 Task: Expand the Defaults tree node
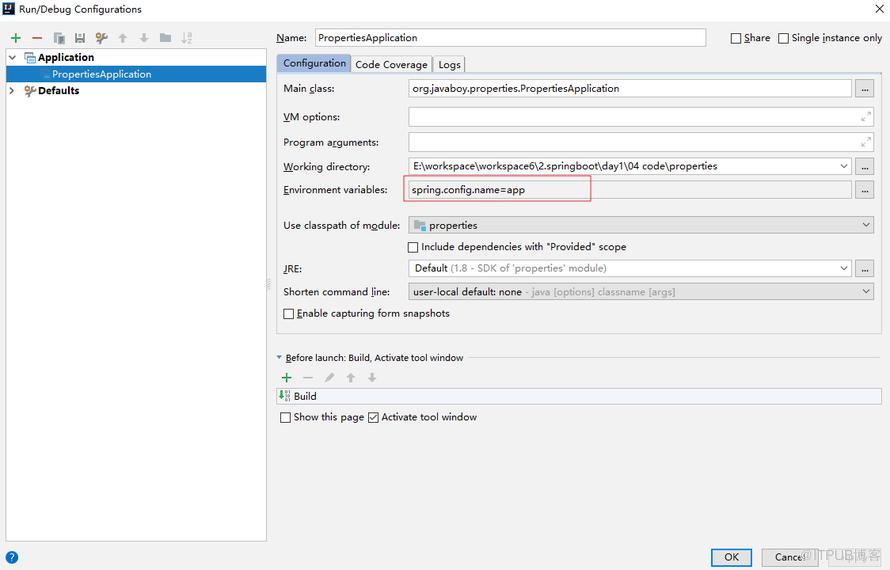click(12, 91)
